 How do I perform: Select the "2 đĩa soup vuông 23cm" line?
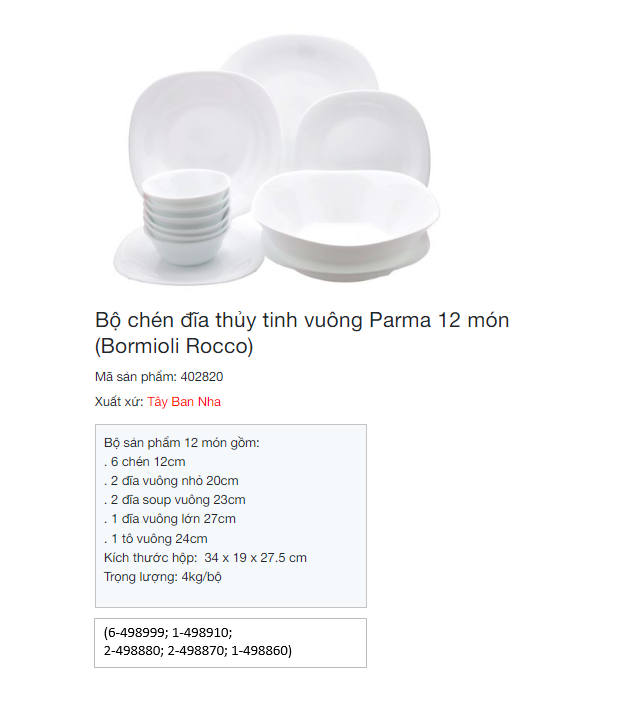(176, 500)
